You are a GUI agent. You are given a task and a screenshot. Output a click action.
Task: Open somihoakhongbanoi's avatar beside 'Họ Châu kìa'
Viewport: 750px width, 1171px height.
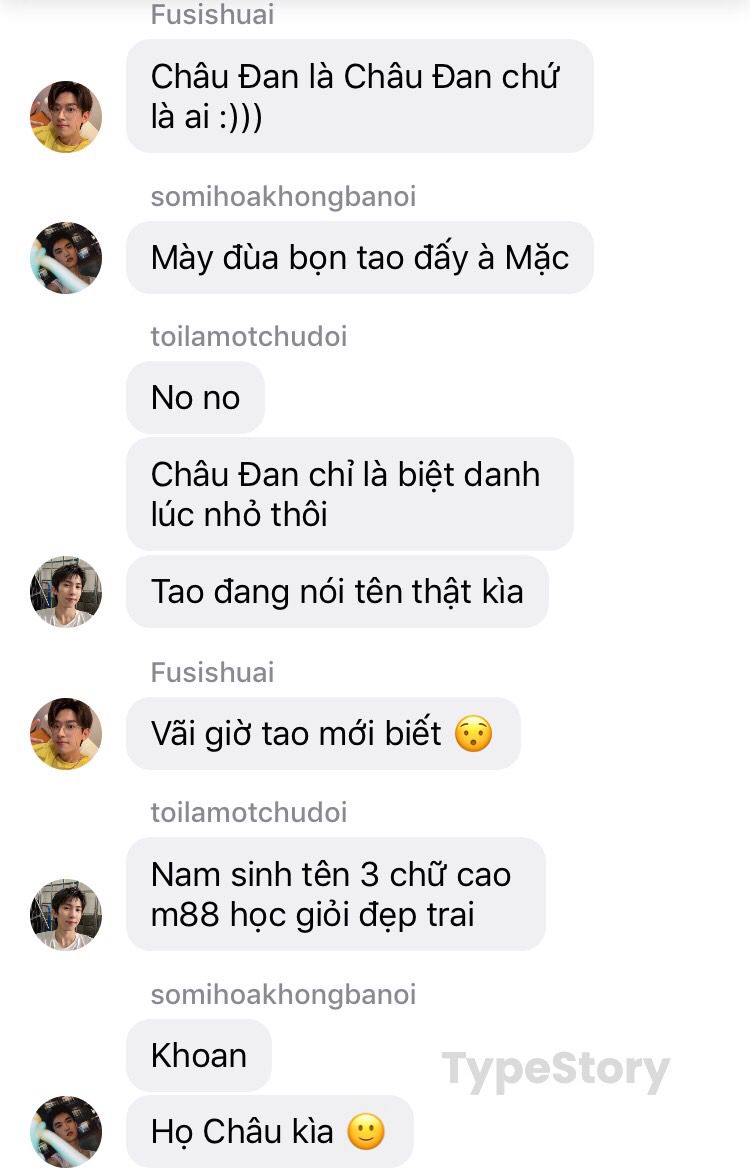(x=66, y=1131)
